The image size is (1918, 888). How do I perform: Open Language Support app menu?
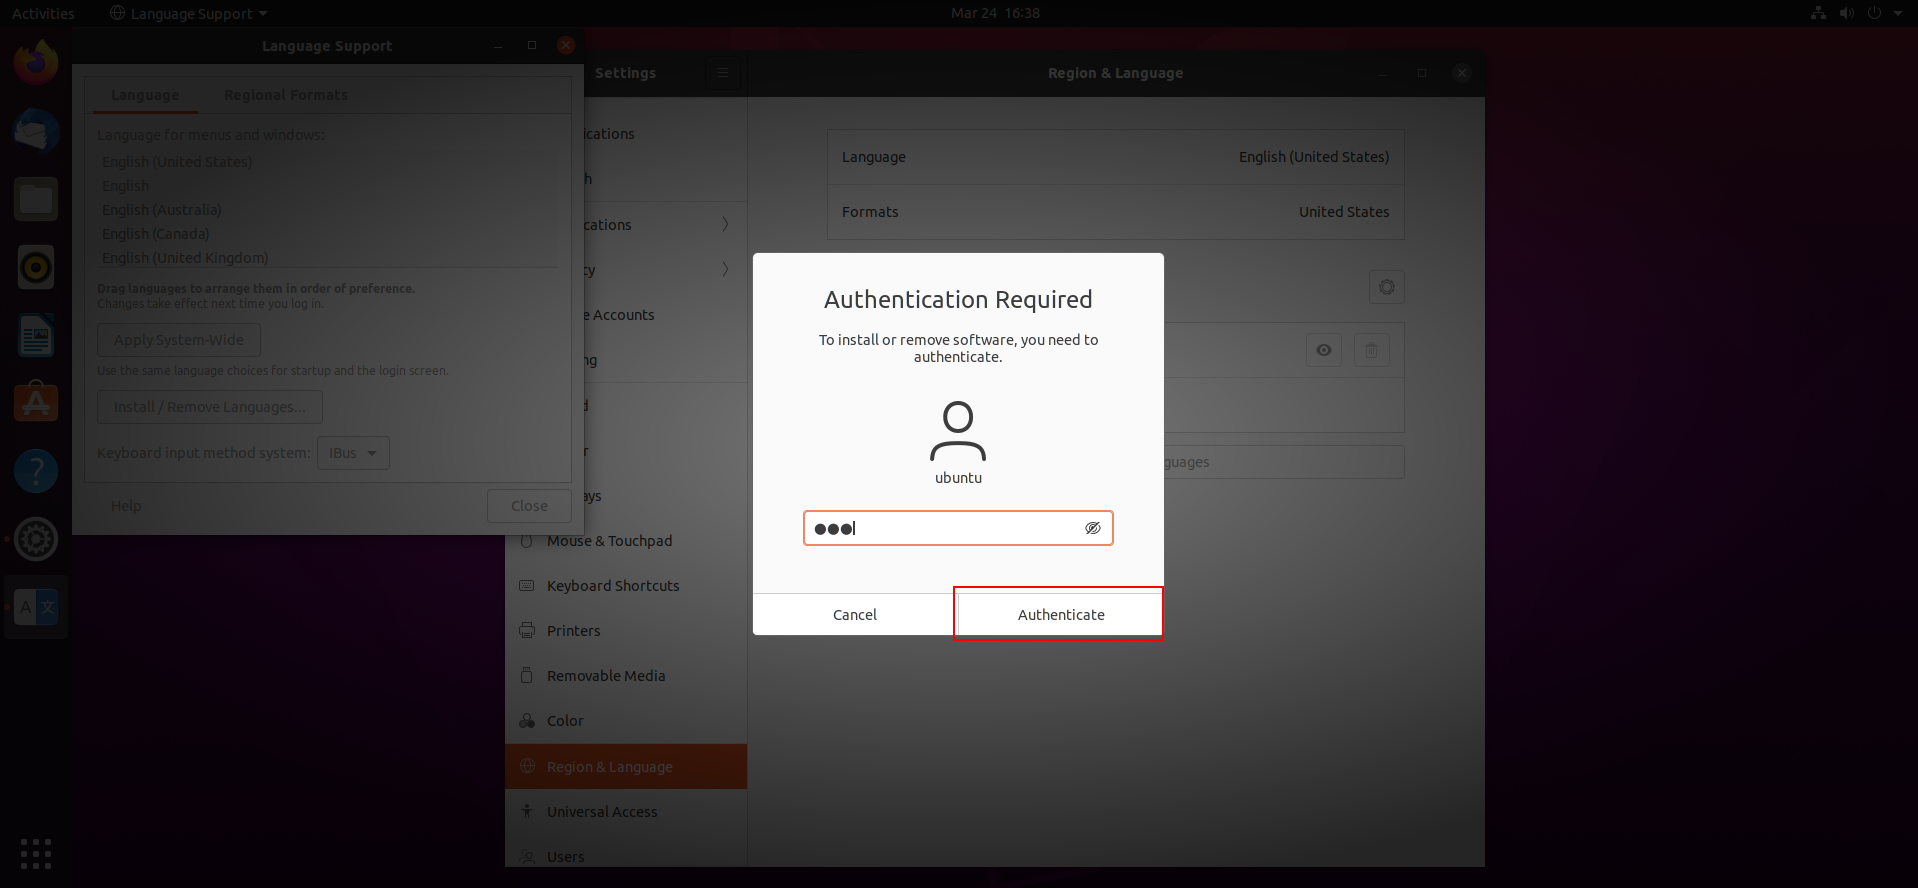pos(188,13)
